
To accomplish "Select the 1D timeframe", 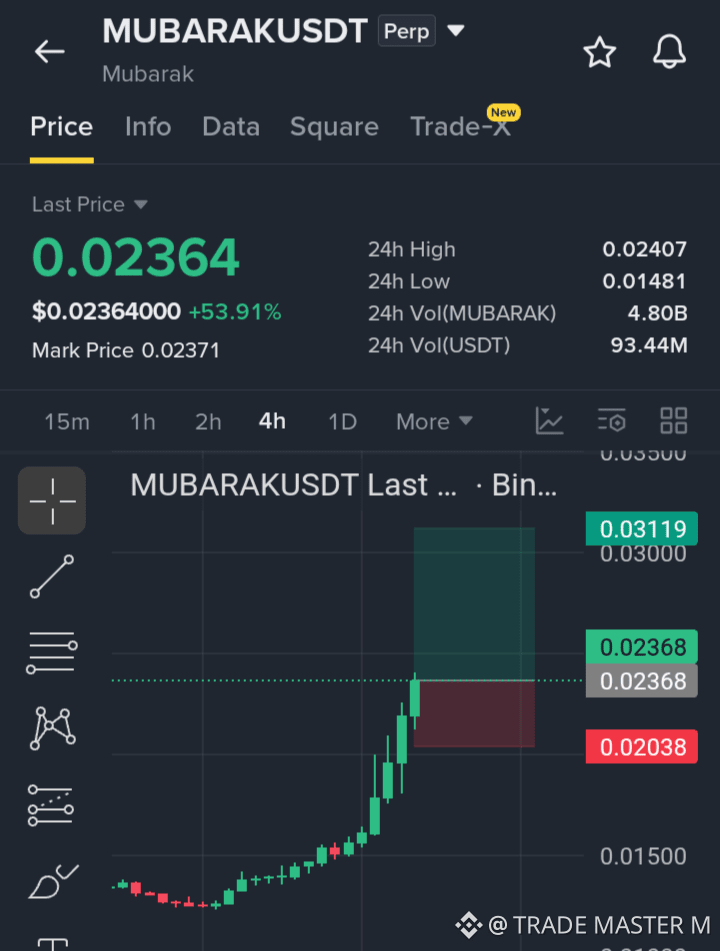I will (x=343, y=422).
